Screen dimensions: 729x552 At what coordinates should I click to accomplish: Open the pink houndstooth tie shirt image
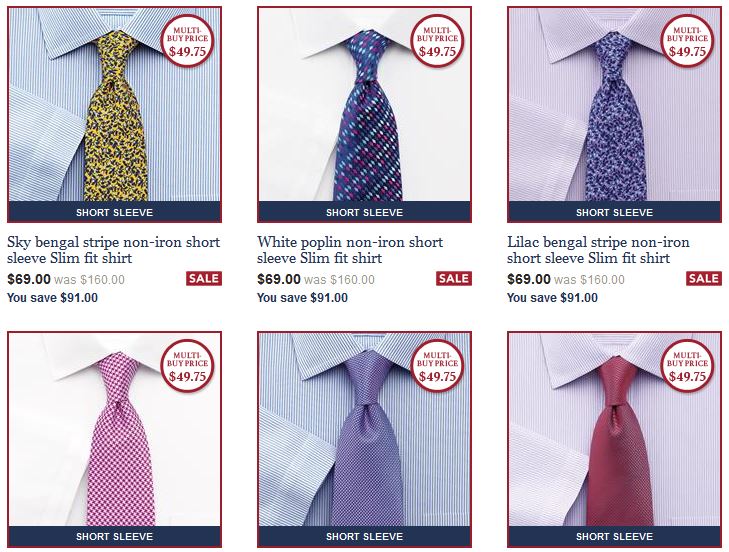pos(114,439)
